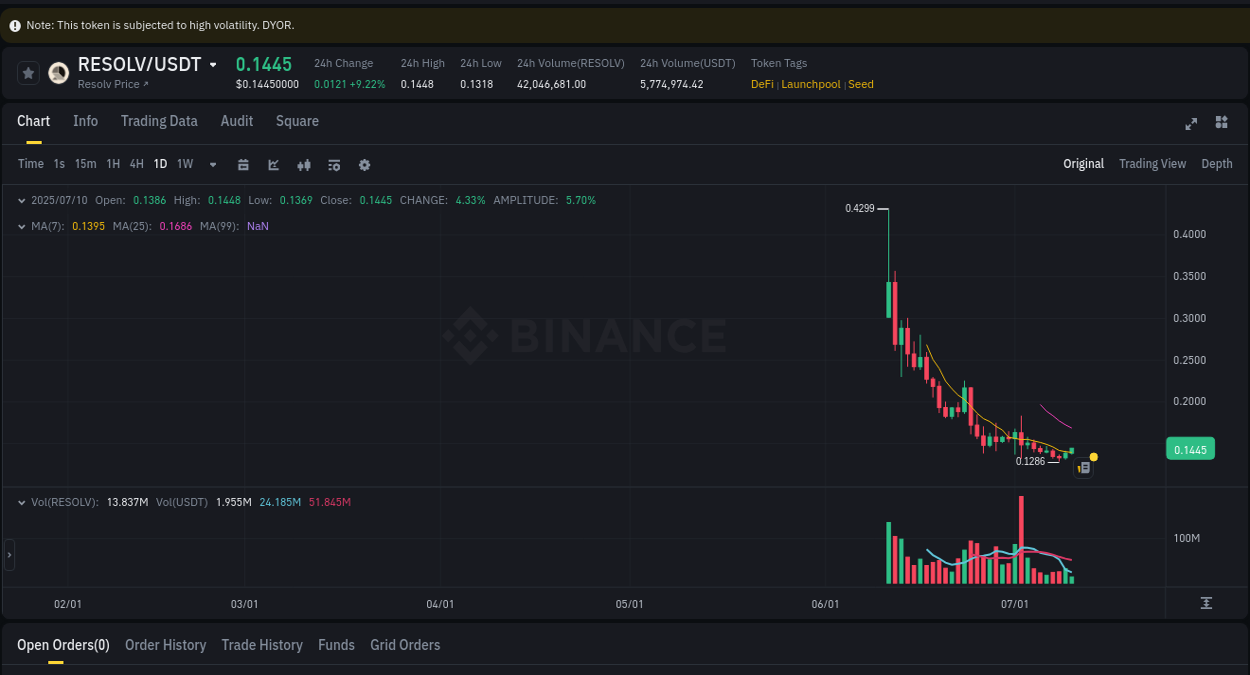This screenshot has height=675, width=1250.
Task: Open the chart layout grid icon
Action: tap(1221, 122)
